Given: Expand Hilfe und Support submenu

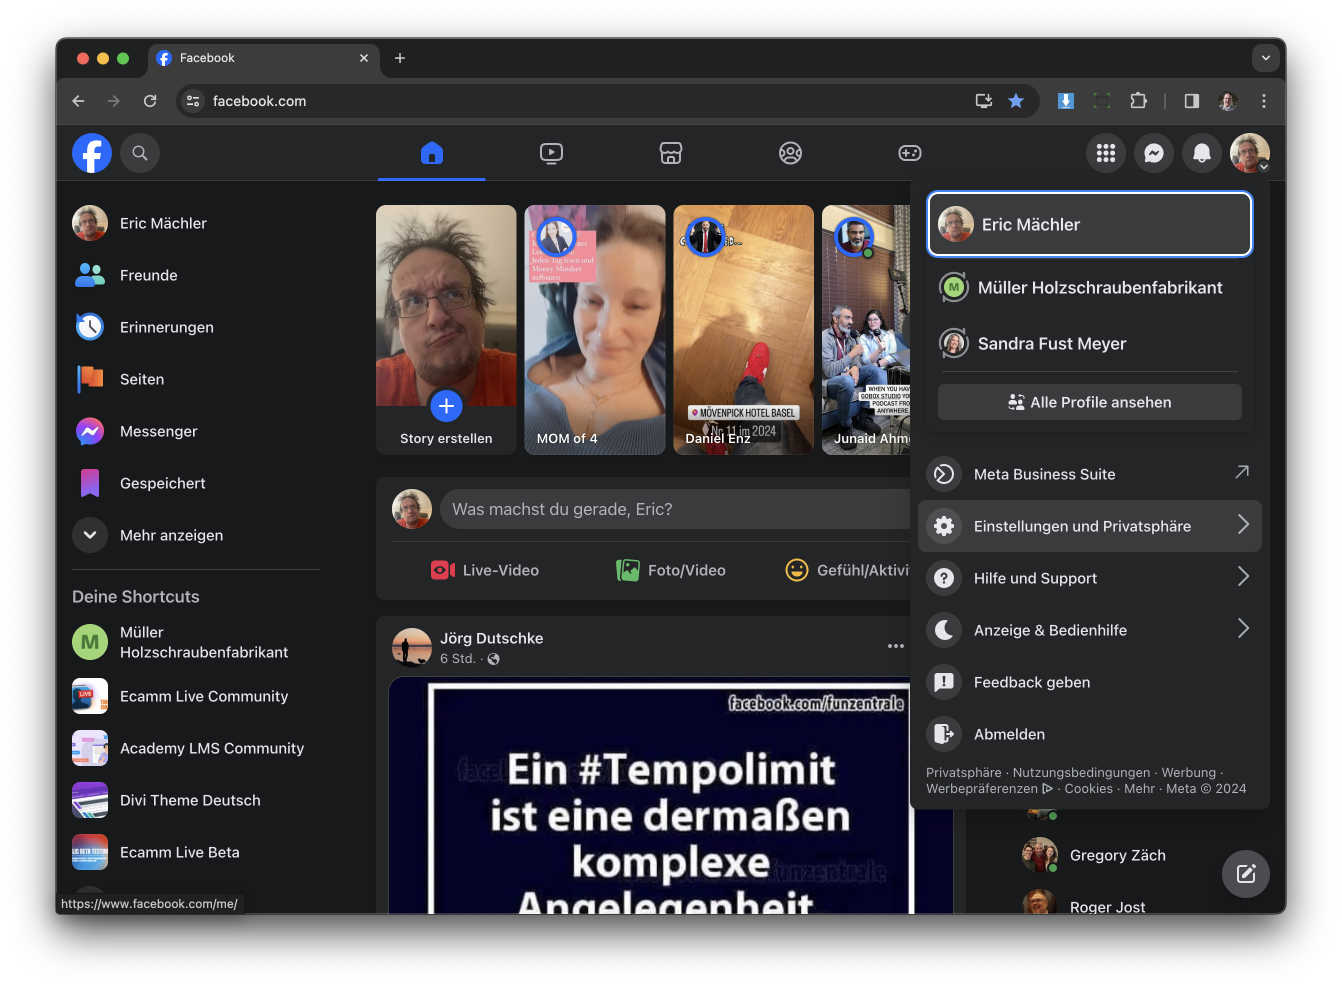Looking at the screenshot, I should (1089, 578).
